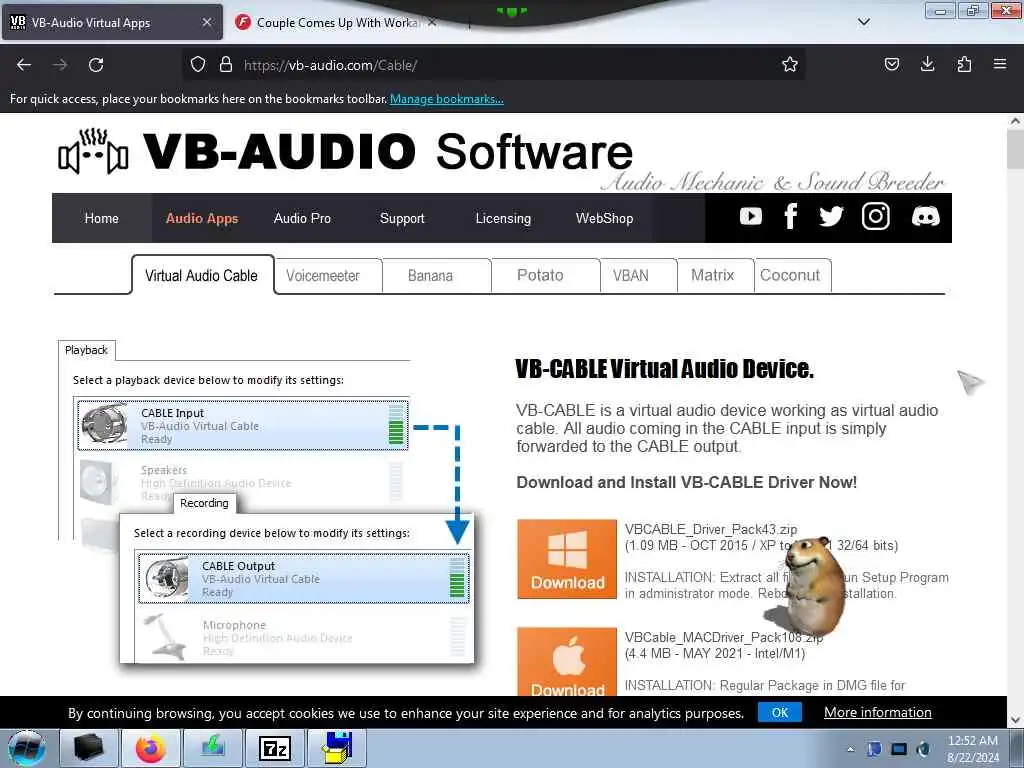The width and height of the screenshot is (1024, 768).
Task: Open the Downloads arrow icon
Action: 927,64
